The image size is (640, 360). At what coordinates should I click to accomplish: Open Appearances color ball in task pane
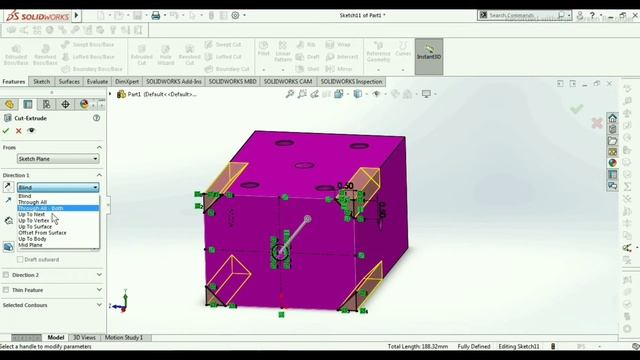pyautogui.click(x=612, y=163)
